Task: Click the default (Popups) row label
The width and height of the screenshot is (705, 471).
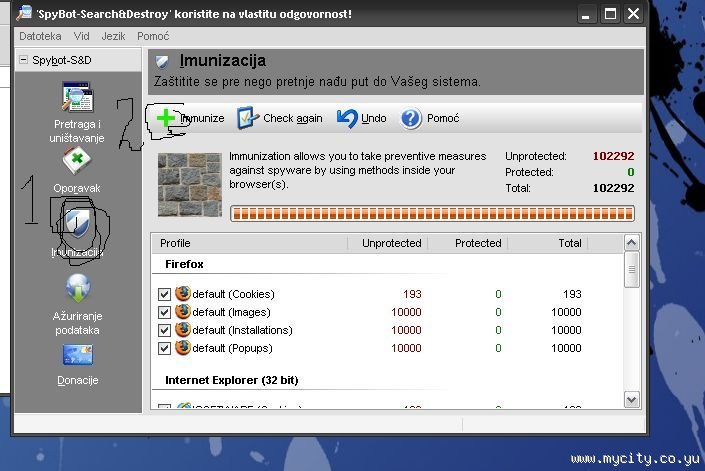Action: pyautogui.click(x=232, y=348)
